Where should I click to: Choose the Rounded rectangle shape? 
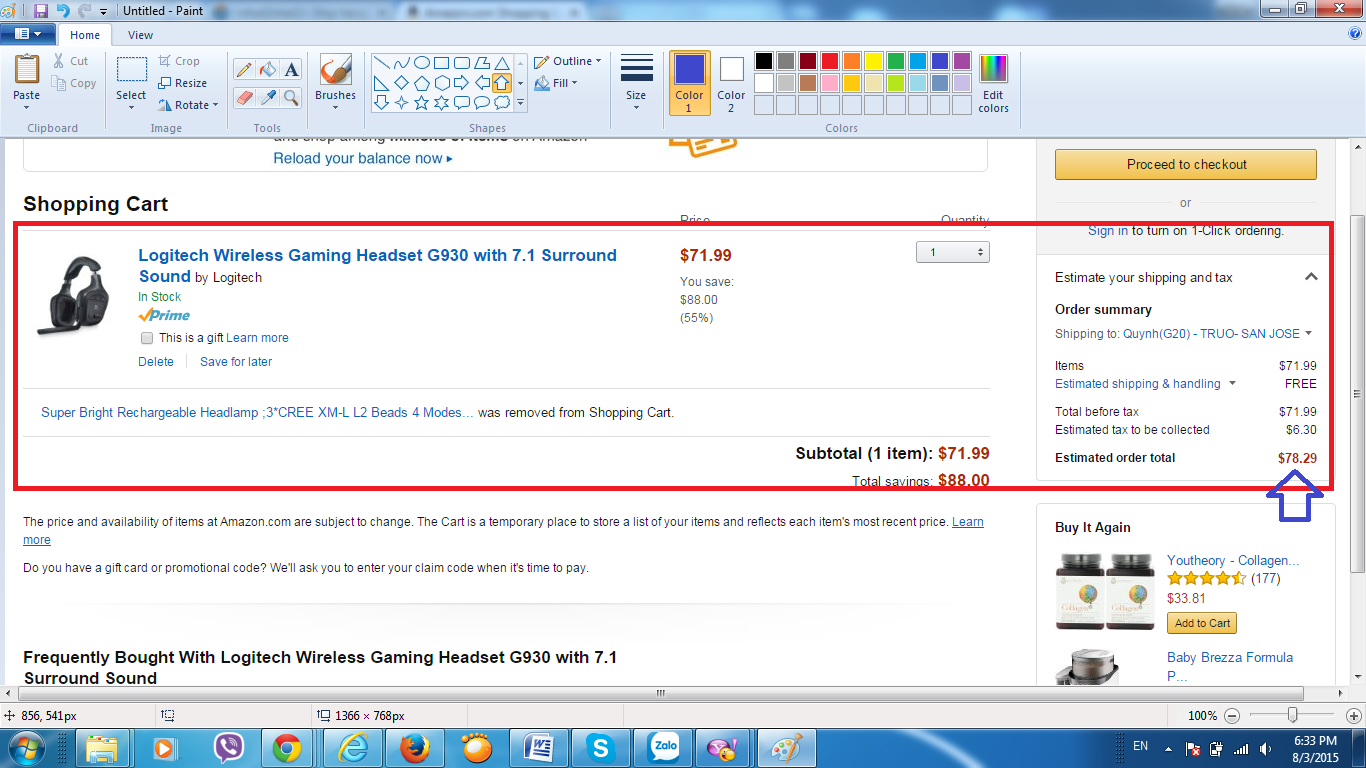pyautogui.click(x=462, y=62)
